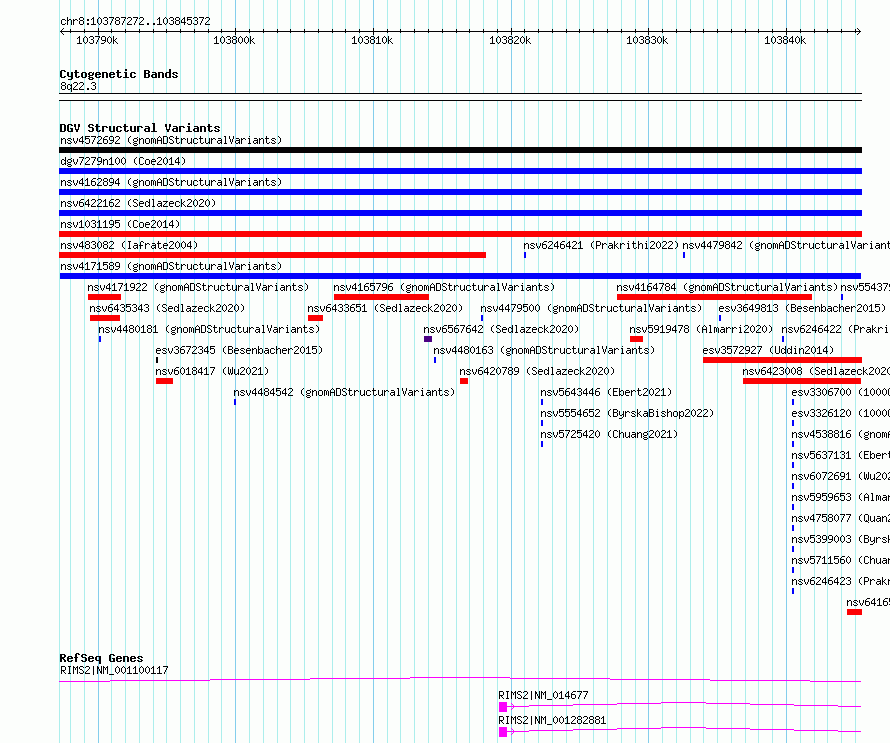Open variant nsv4171589 label

coord(171,266)
